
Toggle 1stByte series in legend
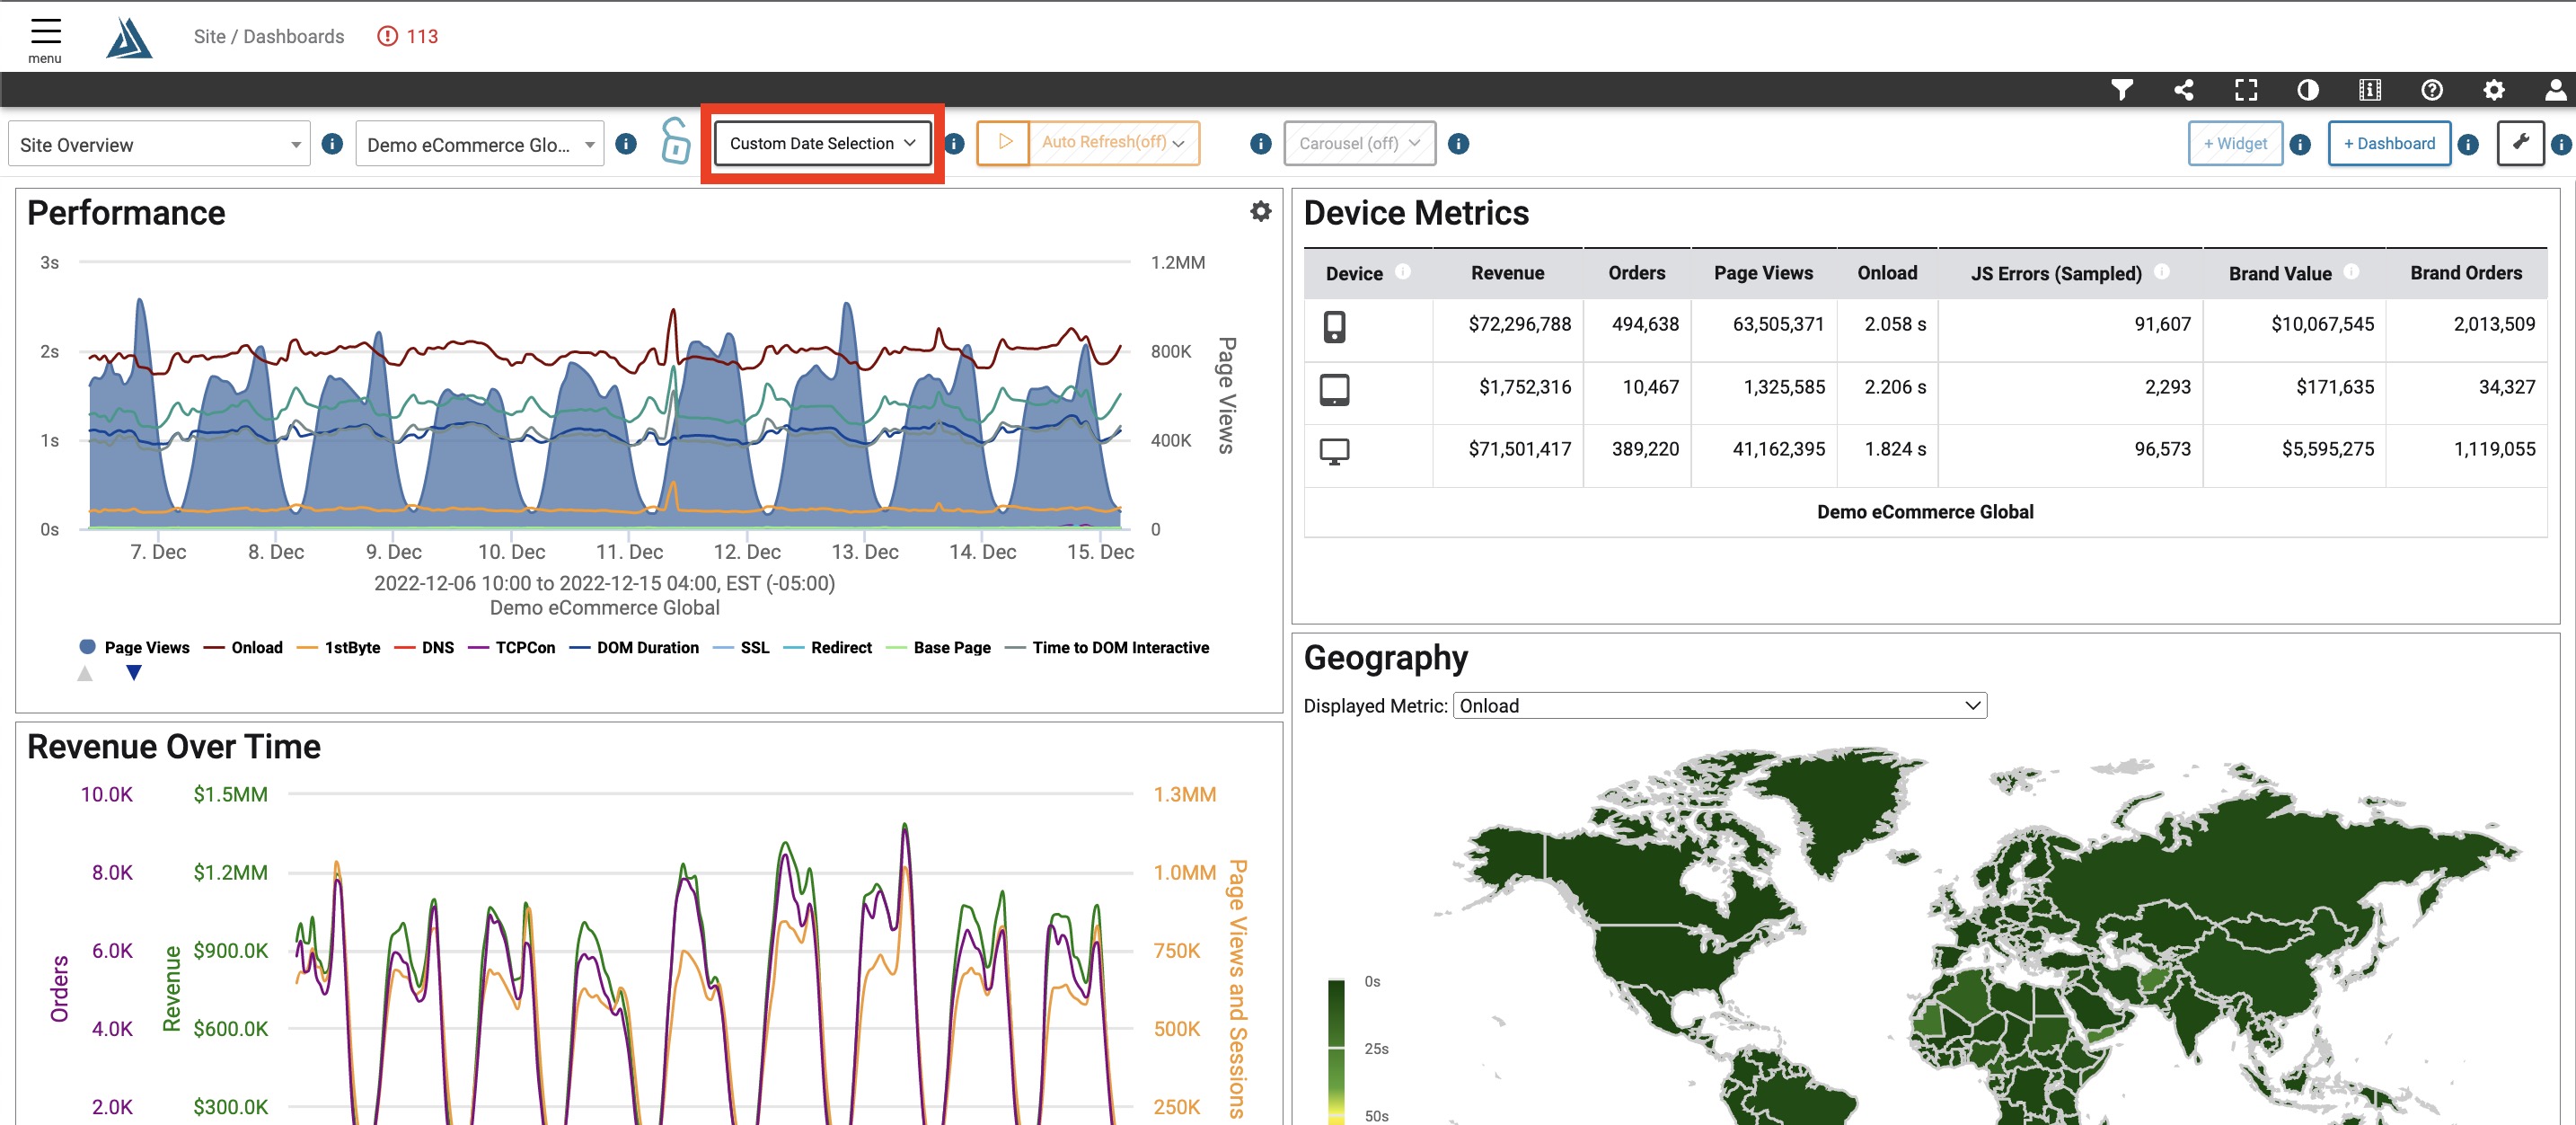coord(338,647)
